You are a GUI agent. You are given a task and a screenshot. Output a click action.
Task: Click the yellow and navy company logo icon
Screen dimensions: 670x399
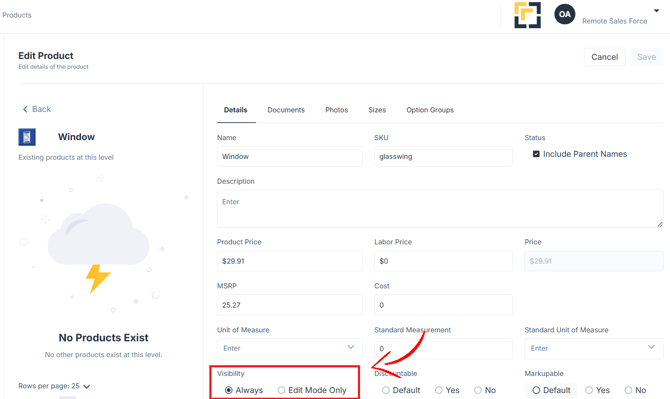(x=527, y=15)
